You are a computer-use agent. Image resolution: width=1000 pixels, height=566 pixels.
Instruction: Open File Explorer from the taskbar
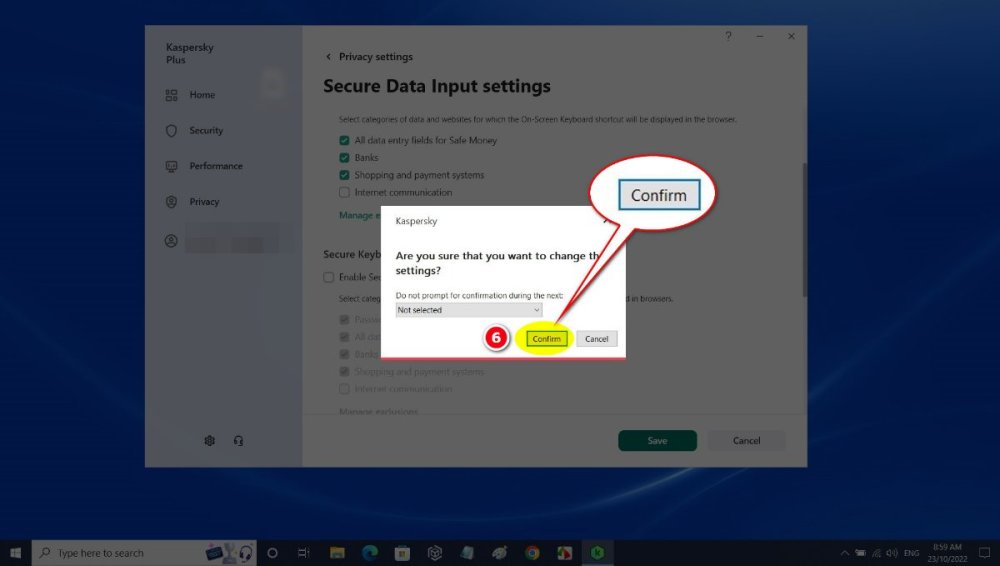(x=337, y=553)
